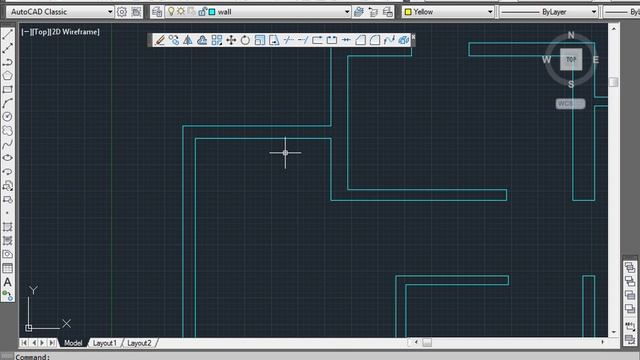Select the Circle tool

tap(7, 117)
